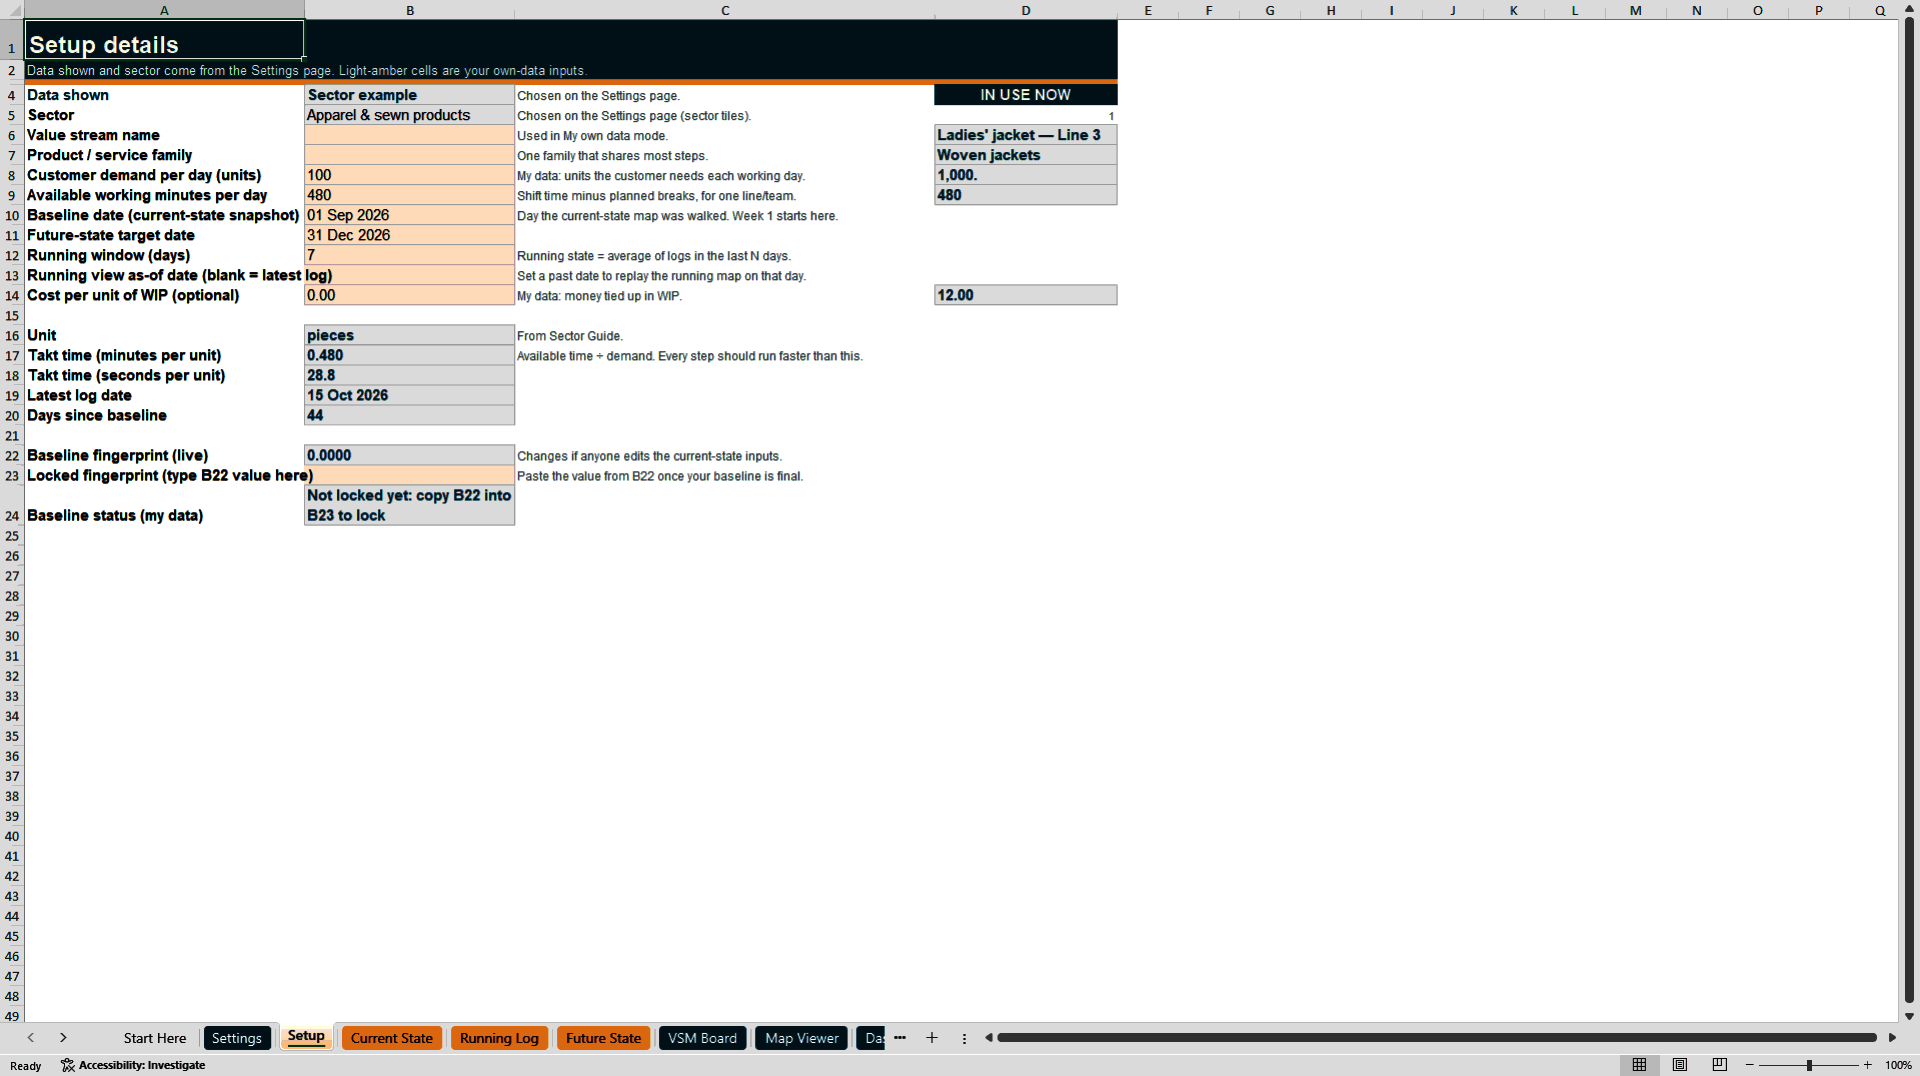Select Not locked yet status cell
Screen dimensions: 1920x1076
pos(409,505)
